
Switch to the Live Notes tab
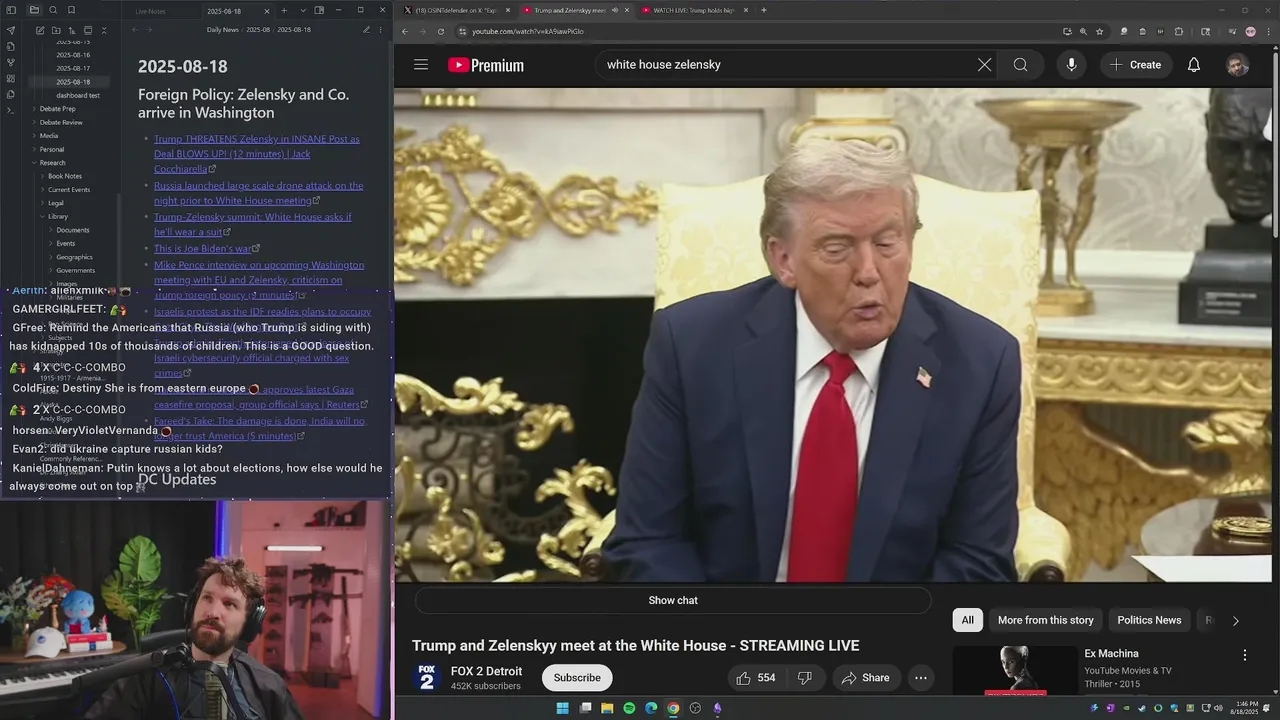coord(151,11)
